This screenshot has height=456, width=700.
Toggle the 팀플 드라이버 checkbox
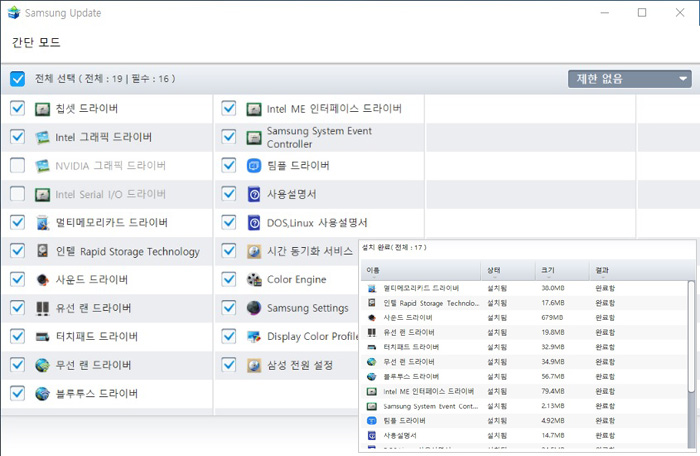click(x=229, y=165)
